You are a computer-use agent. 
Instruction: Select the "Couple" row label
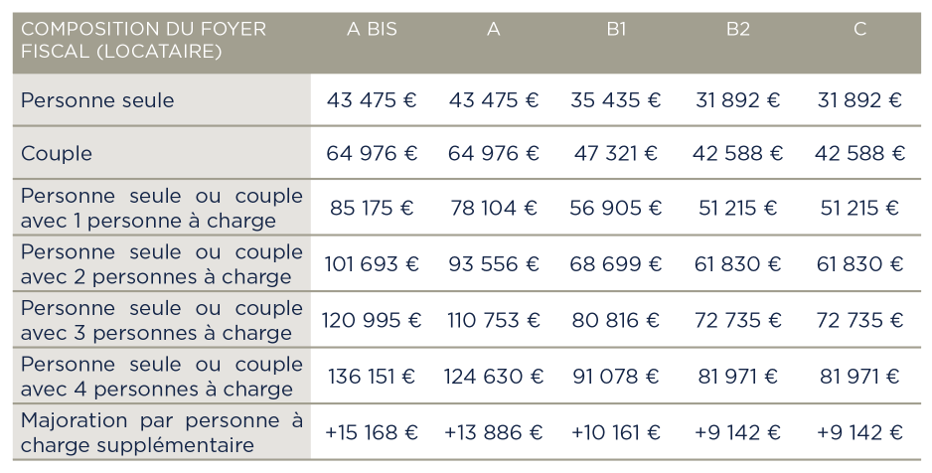tap(56, 153)
